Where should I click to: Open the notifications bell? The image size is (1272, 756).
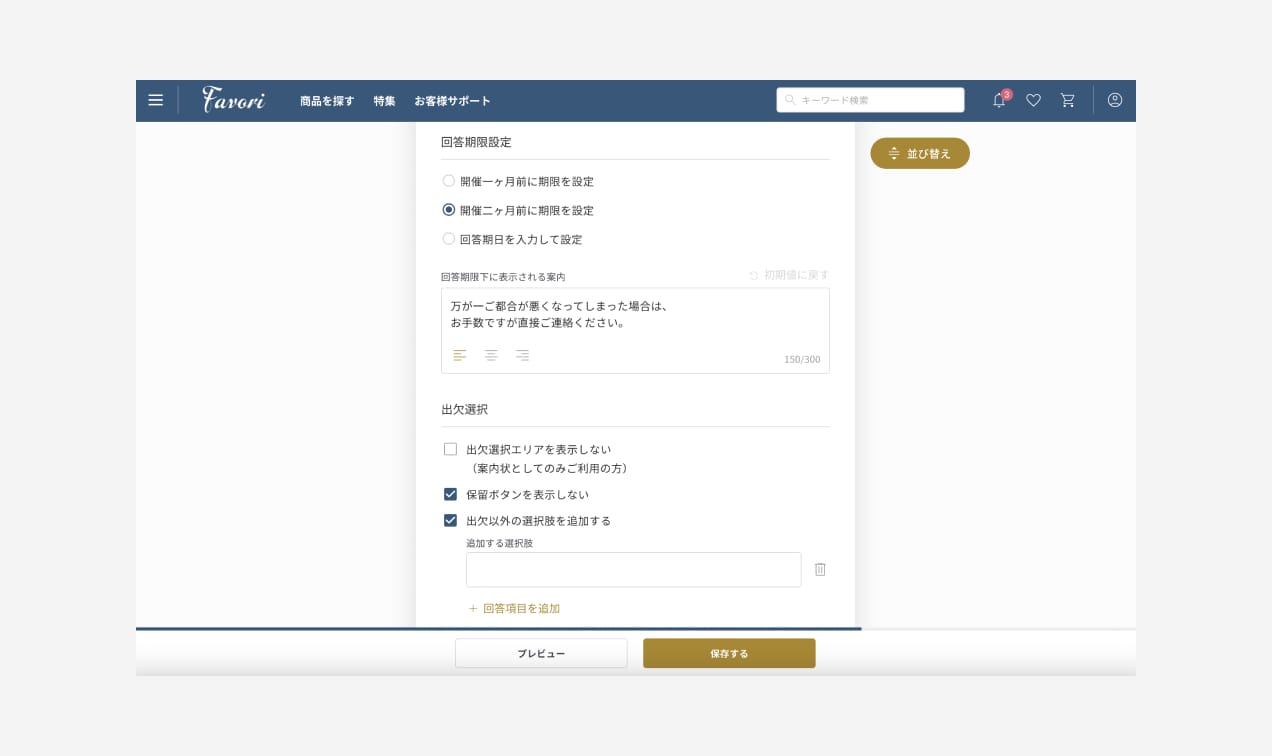pos(999,100)
